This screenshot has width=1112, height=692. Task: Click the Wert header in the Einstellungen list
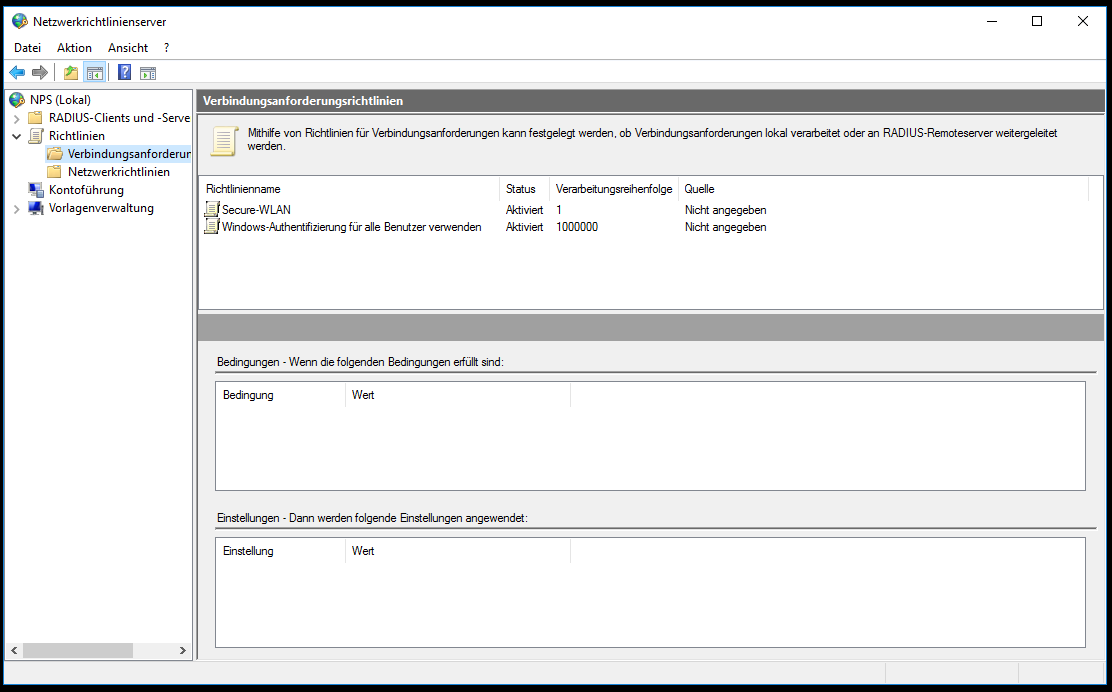(458, 551)
